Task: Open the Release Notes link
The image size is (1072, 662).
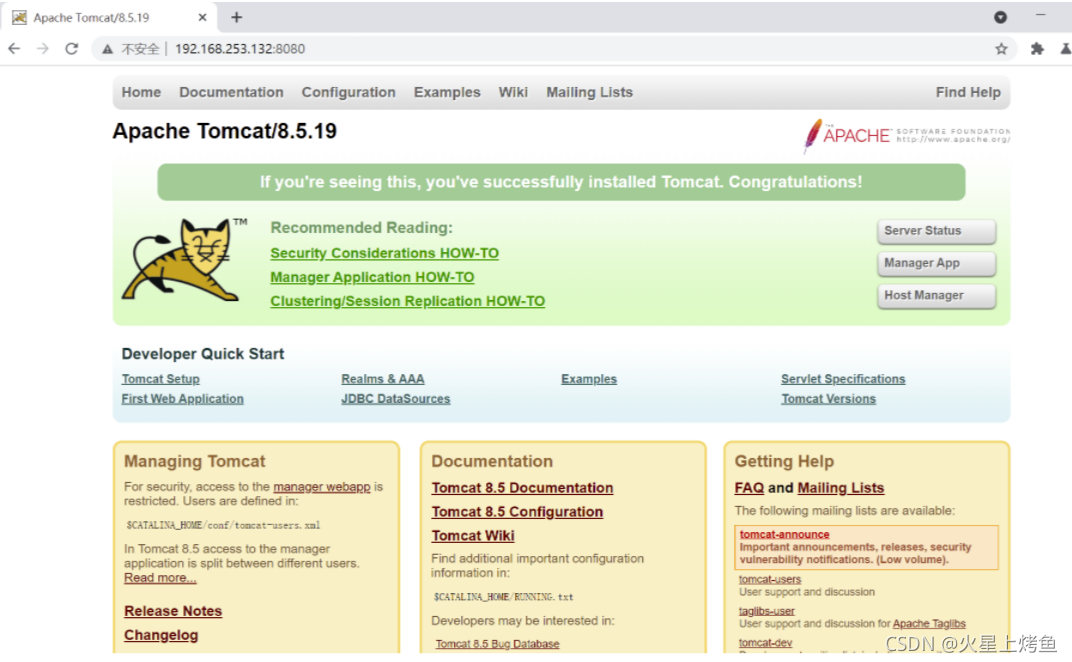Action: (173, 611)
